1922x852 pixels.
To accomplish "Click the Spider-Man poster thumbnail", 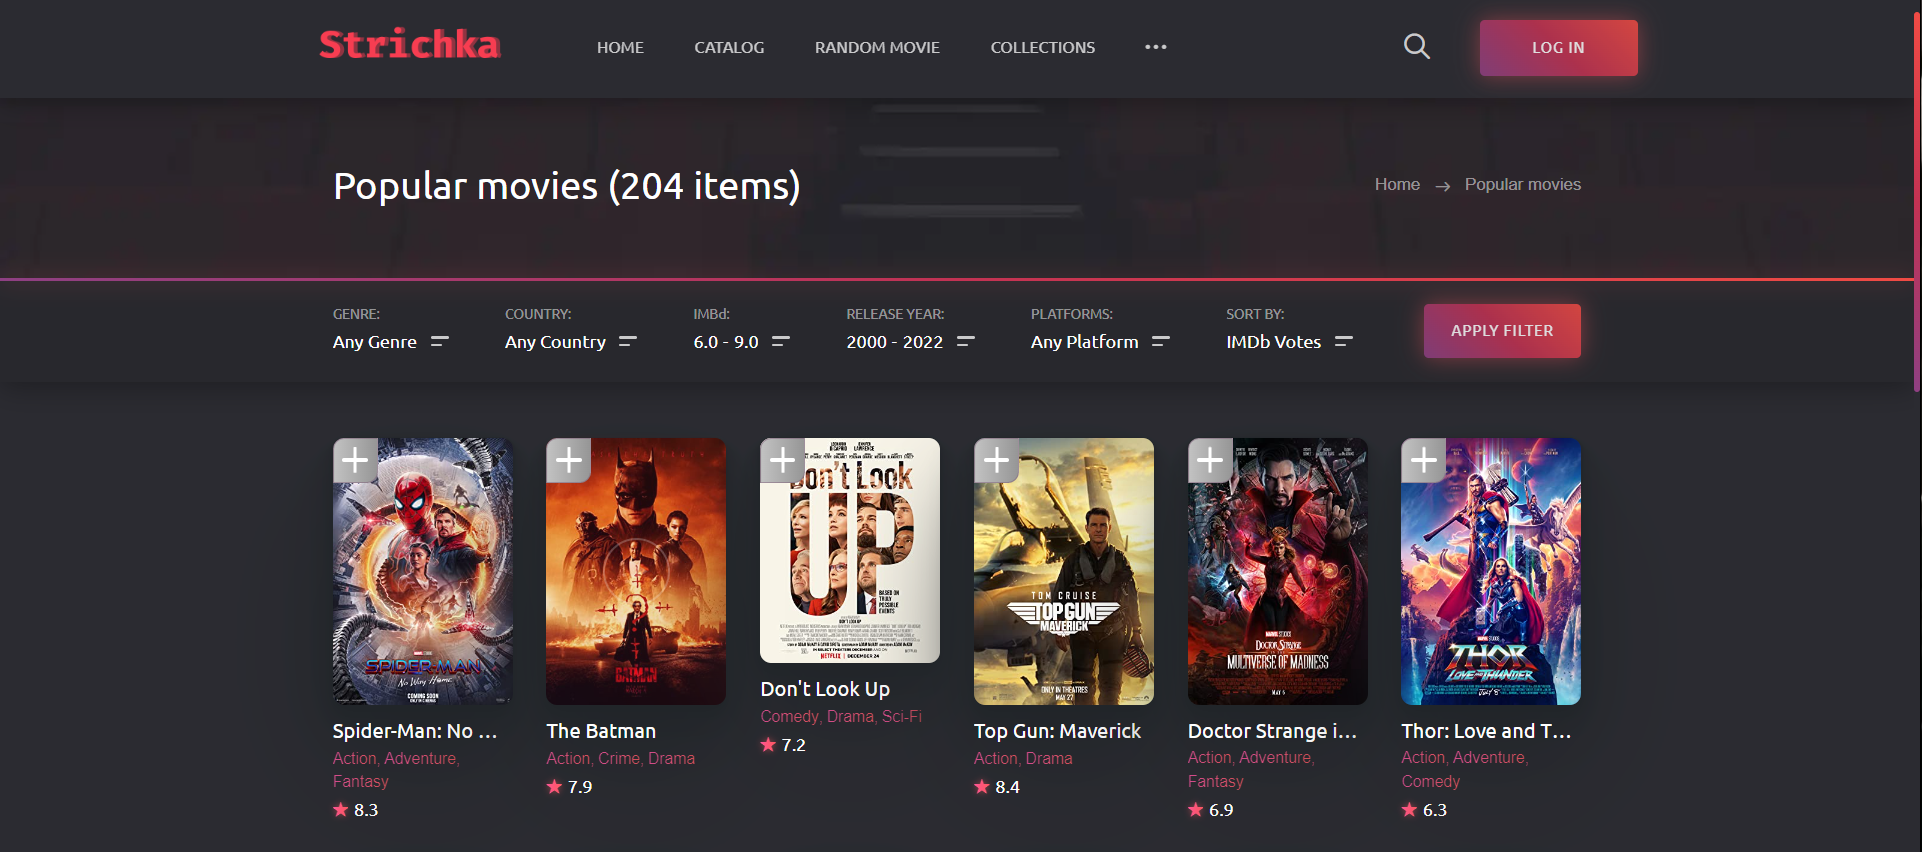I will 423,571.
